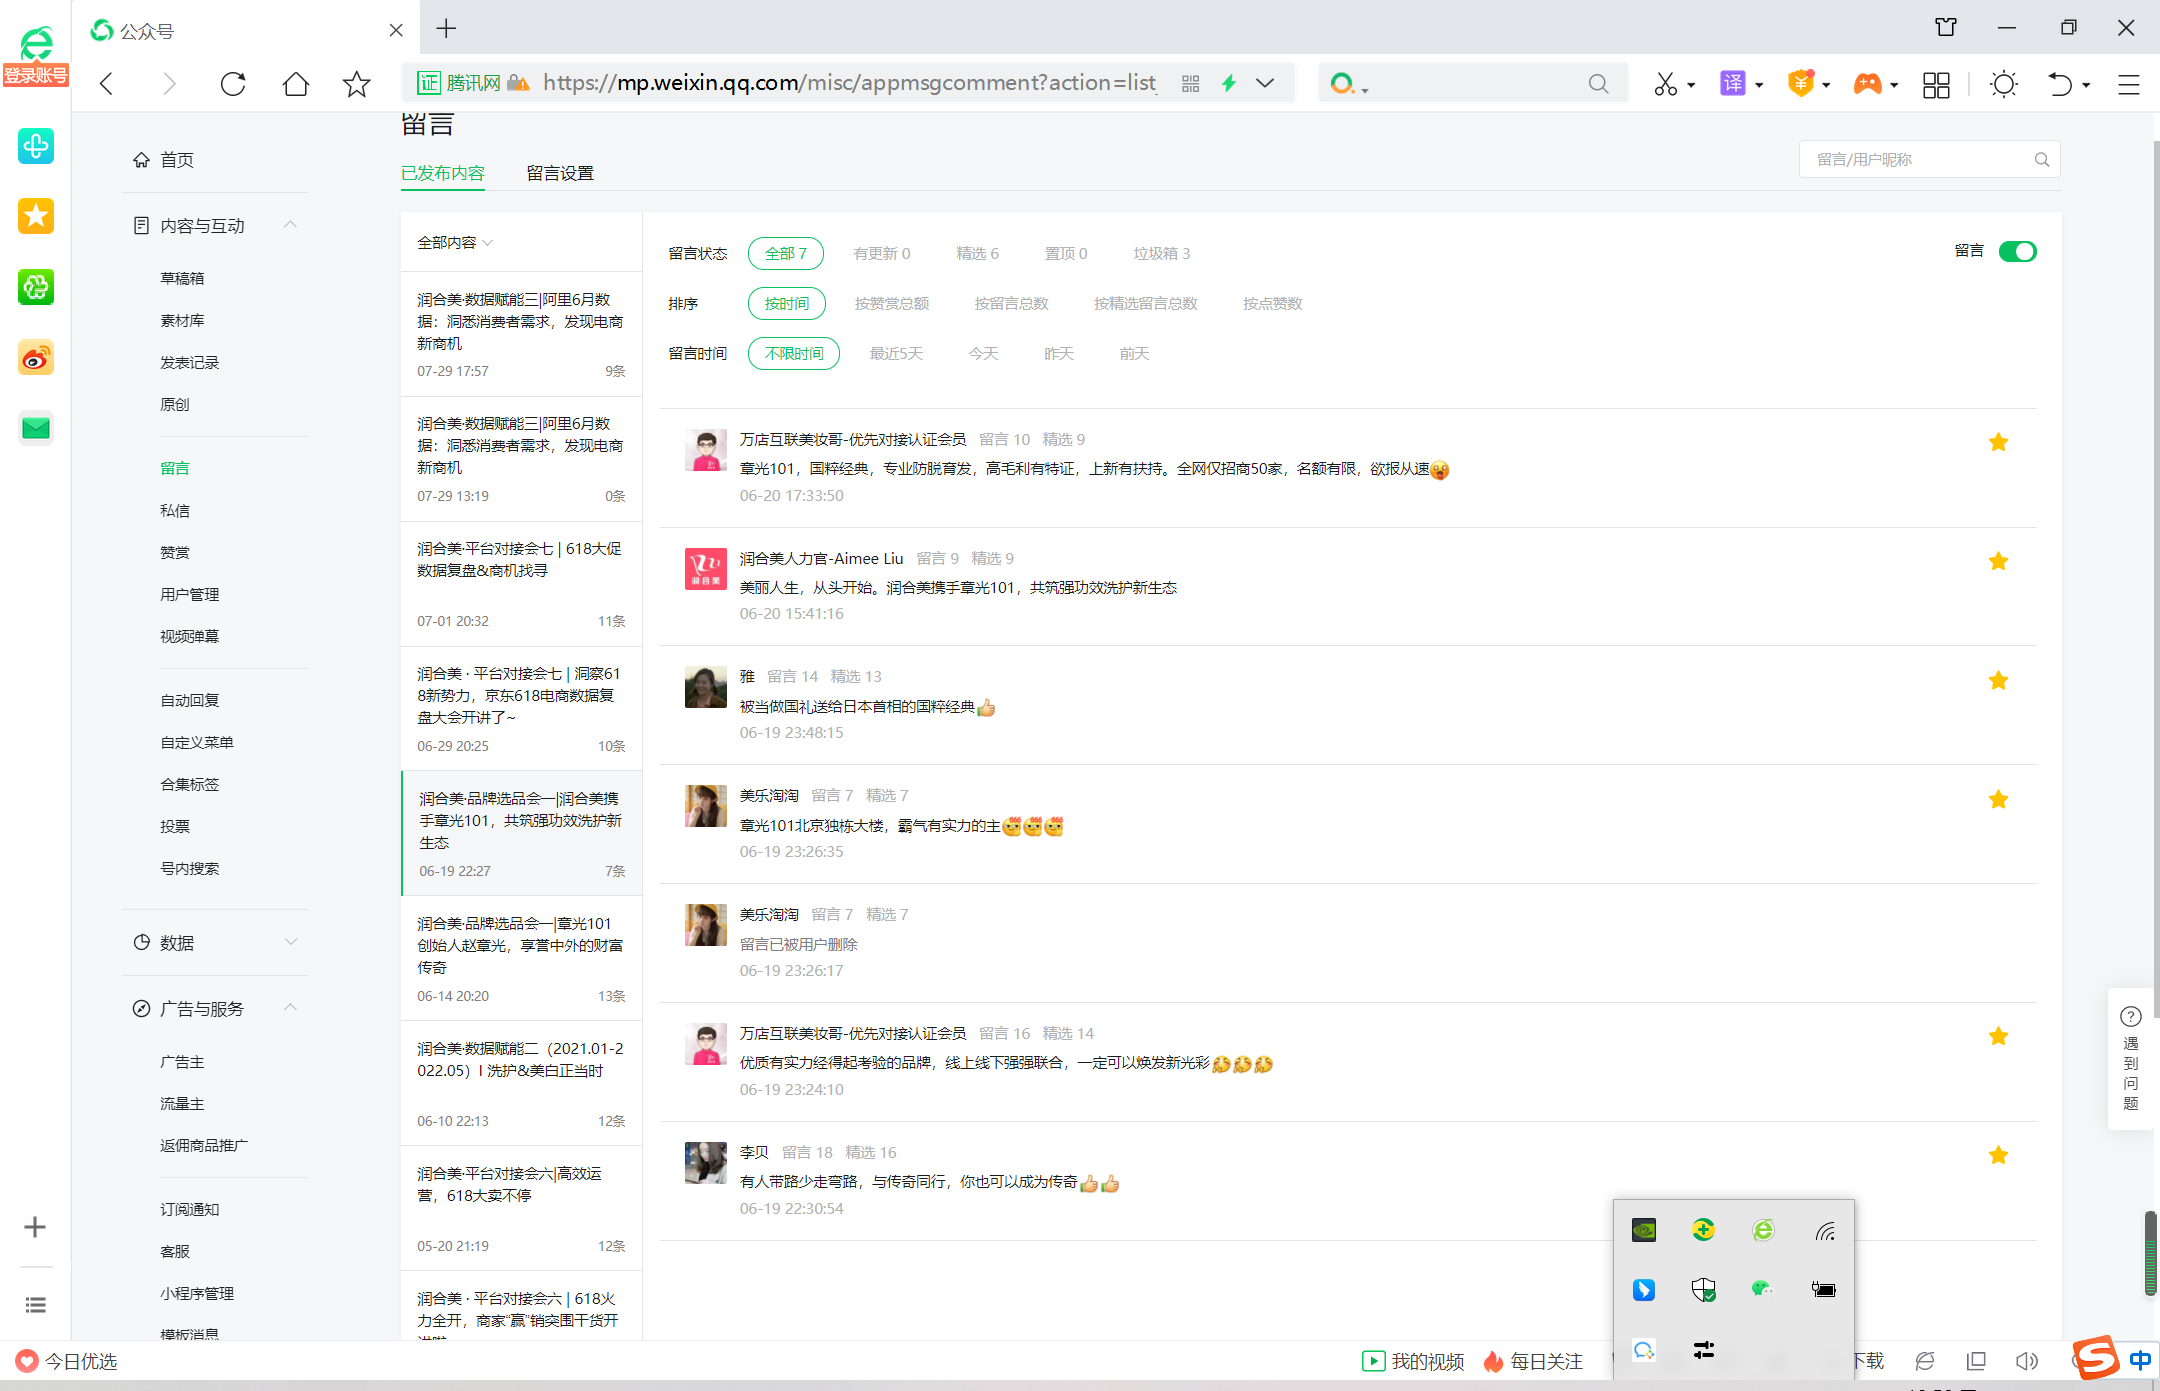This screenshot has height=1391, width=2160.
Task: Sort comments by 按点赞数
Action: [x=1272, y=304]
